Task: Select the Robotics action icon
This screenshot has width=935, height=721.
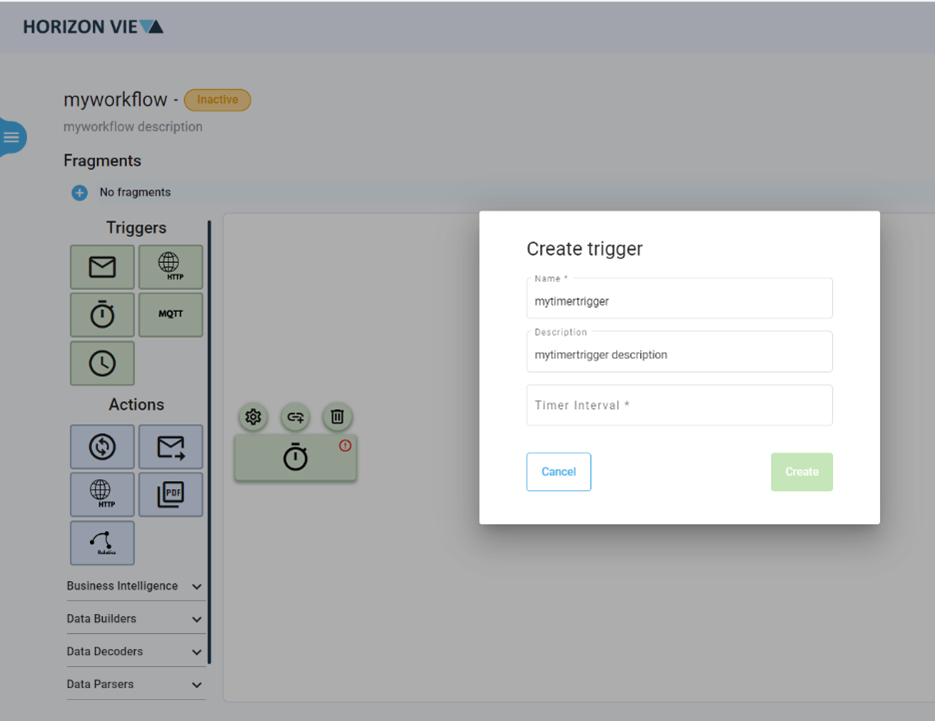Action: (x=102, y=542)
